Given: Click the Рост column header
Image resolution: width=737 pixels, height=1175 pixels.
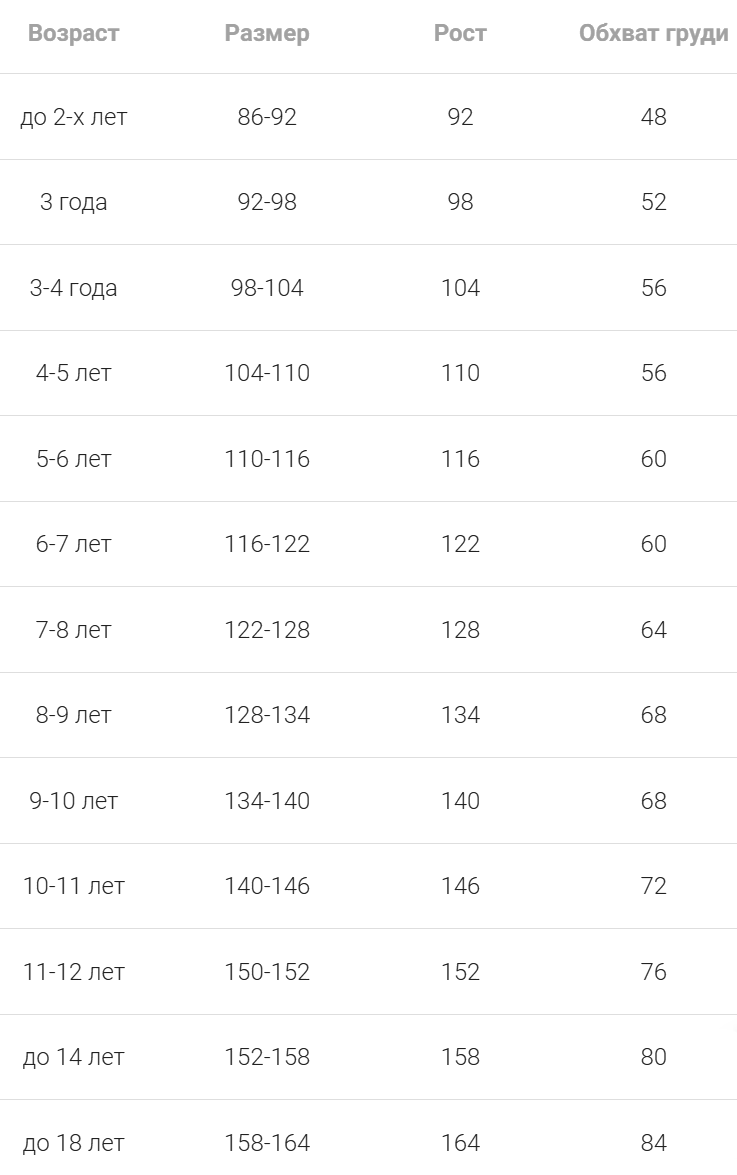Looking at the screenshot, I should click(x=460, y=33).
